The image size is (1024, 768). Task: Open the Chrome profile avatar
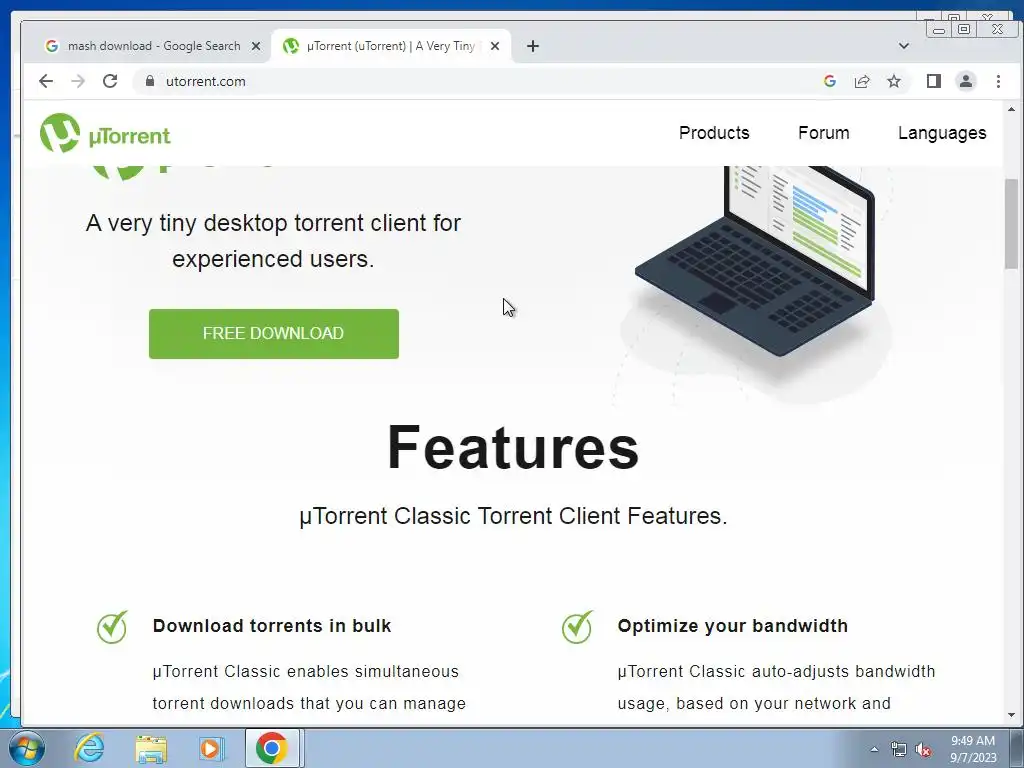(x=965, y=81)
